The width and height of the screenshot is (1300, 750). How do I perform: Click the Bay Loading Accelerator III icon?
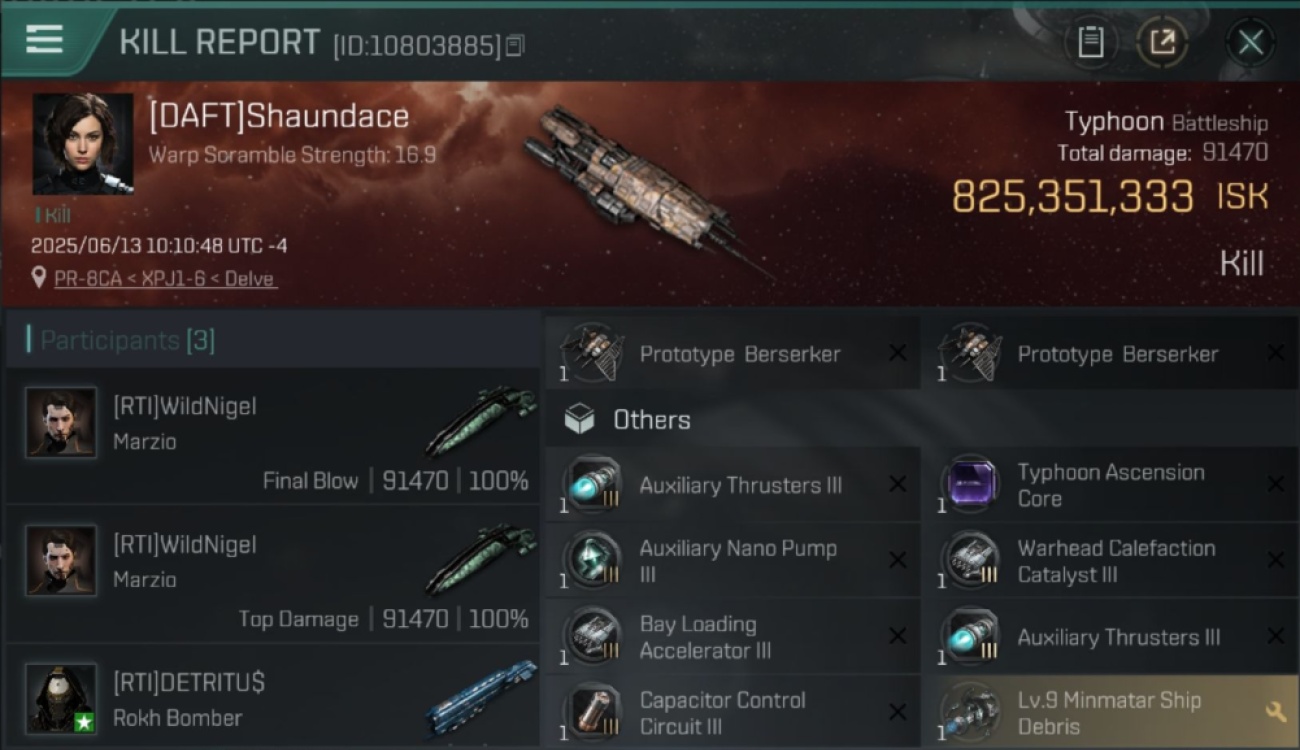[592, 636]
